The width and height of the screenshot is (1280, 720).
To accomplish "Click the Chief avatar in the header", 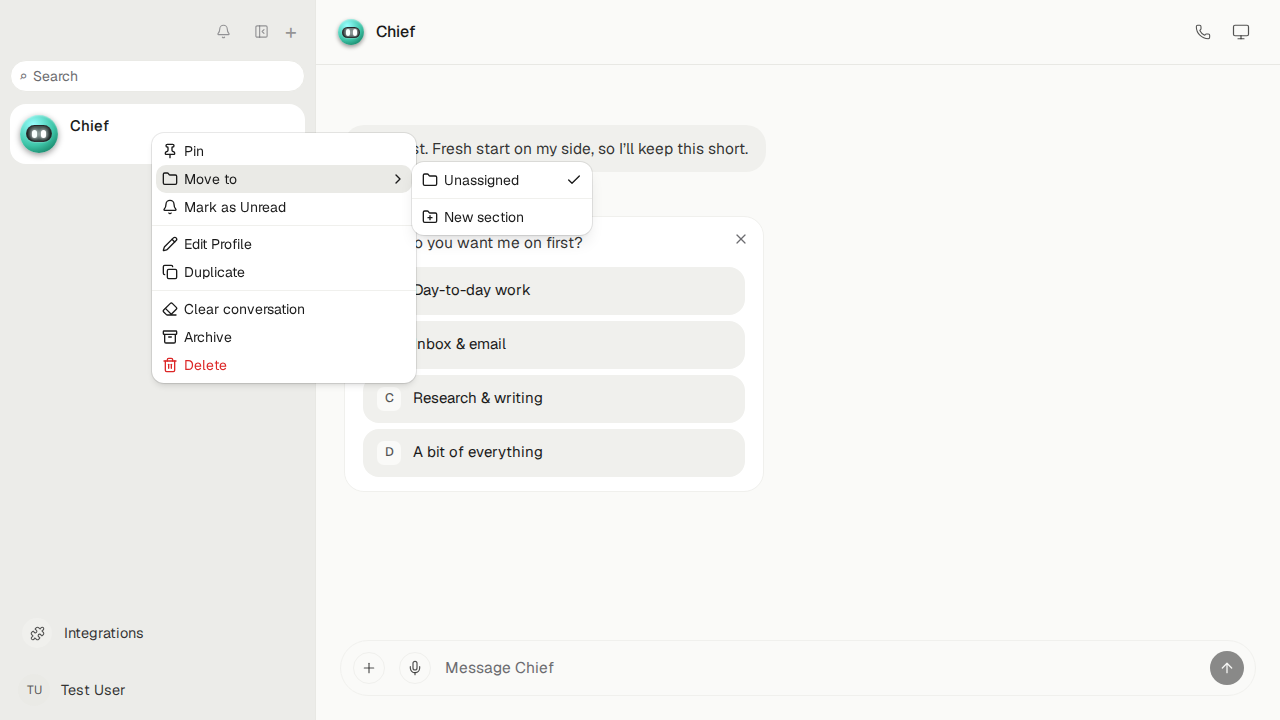I will [x=351, y=32].
